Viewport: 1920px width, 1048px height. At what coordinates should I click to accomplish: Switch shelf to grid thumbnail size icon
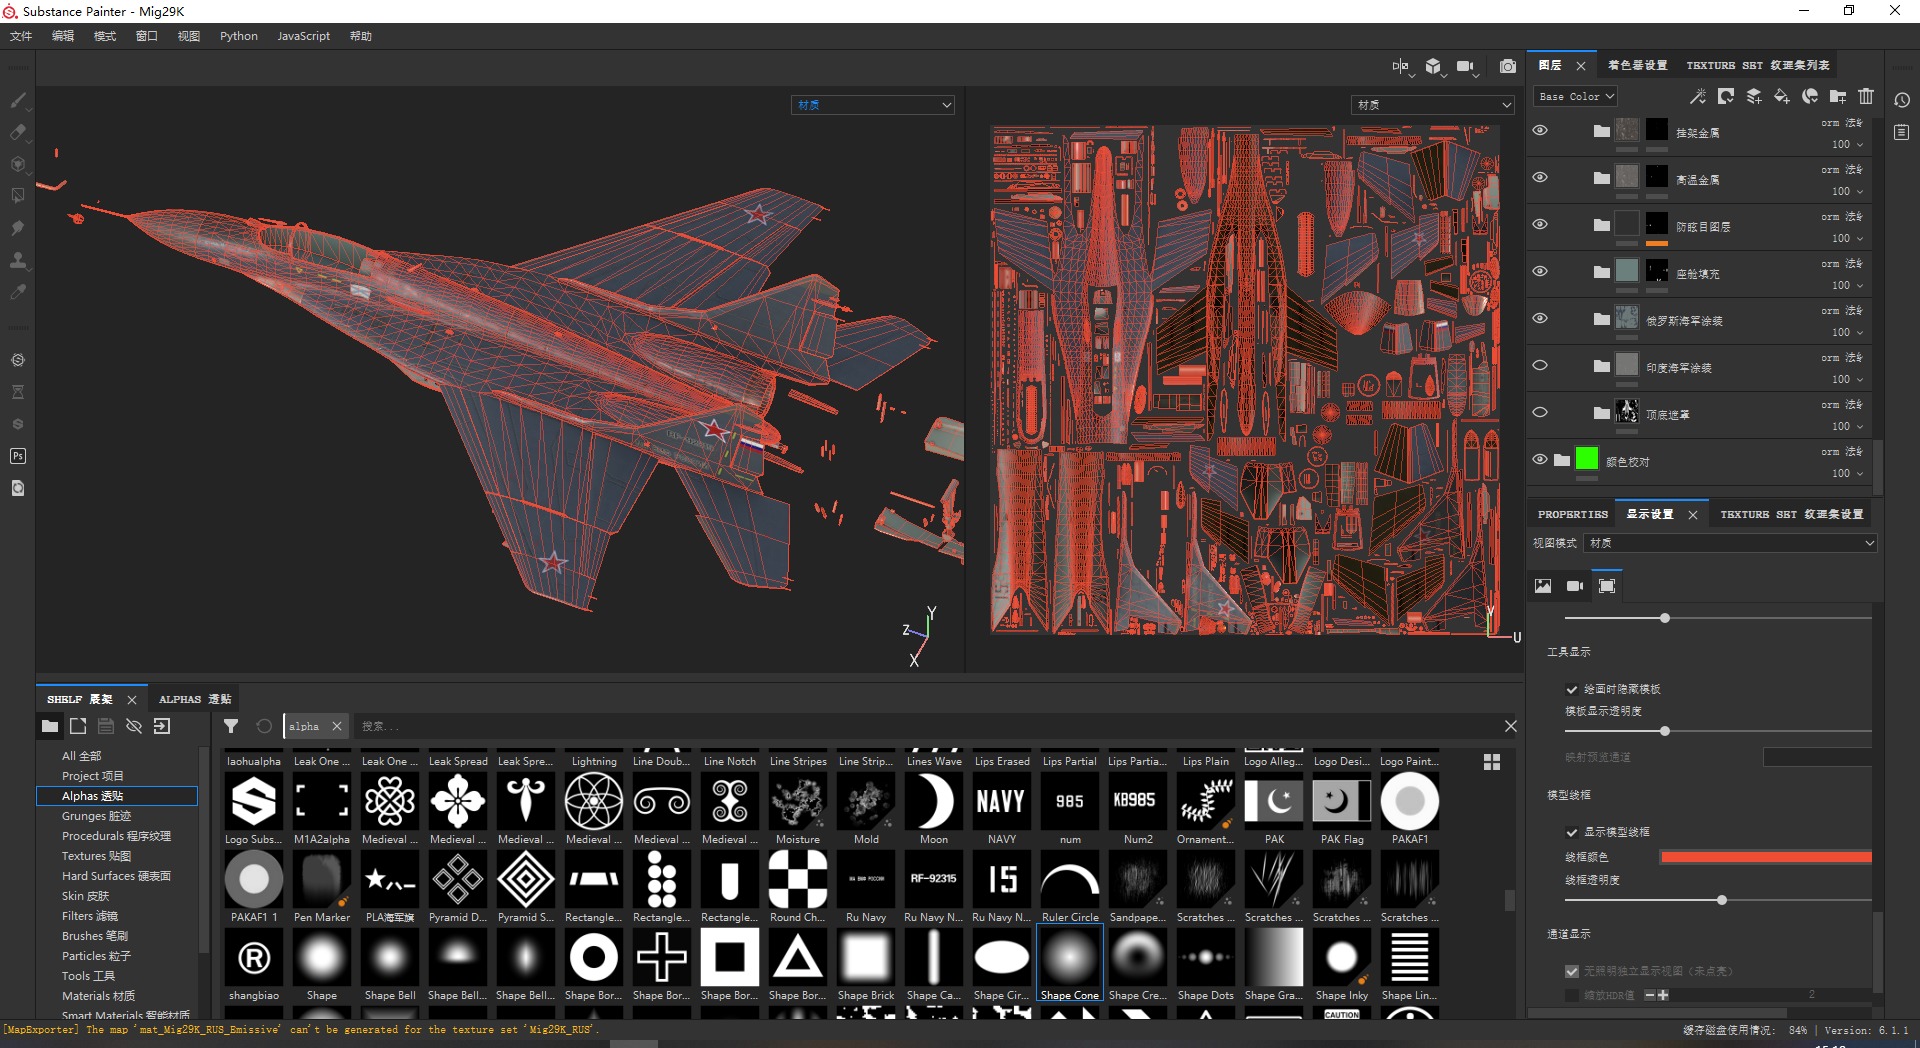click(1492, 762)
